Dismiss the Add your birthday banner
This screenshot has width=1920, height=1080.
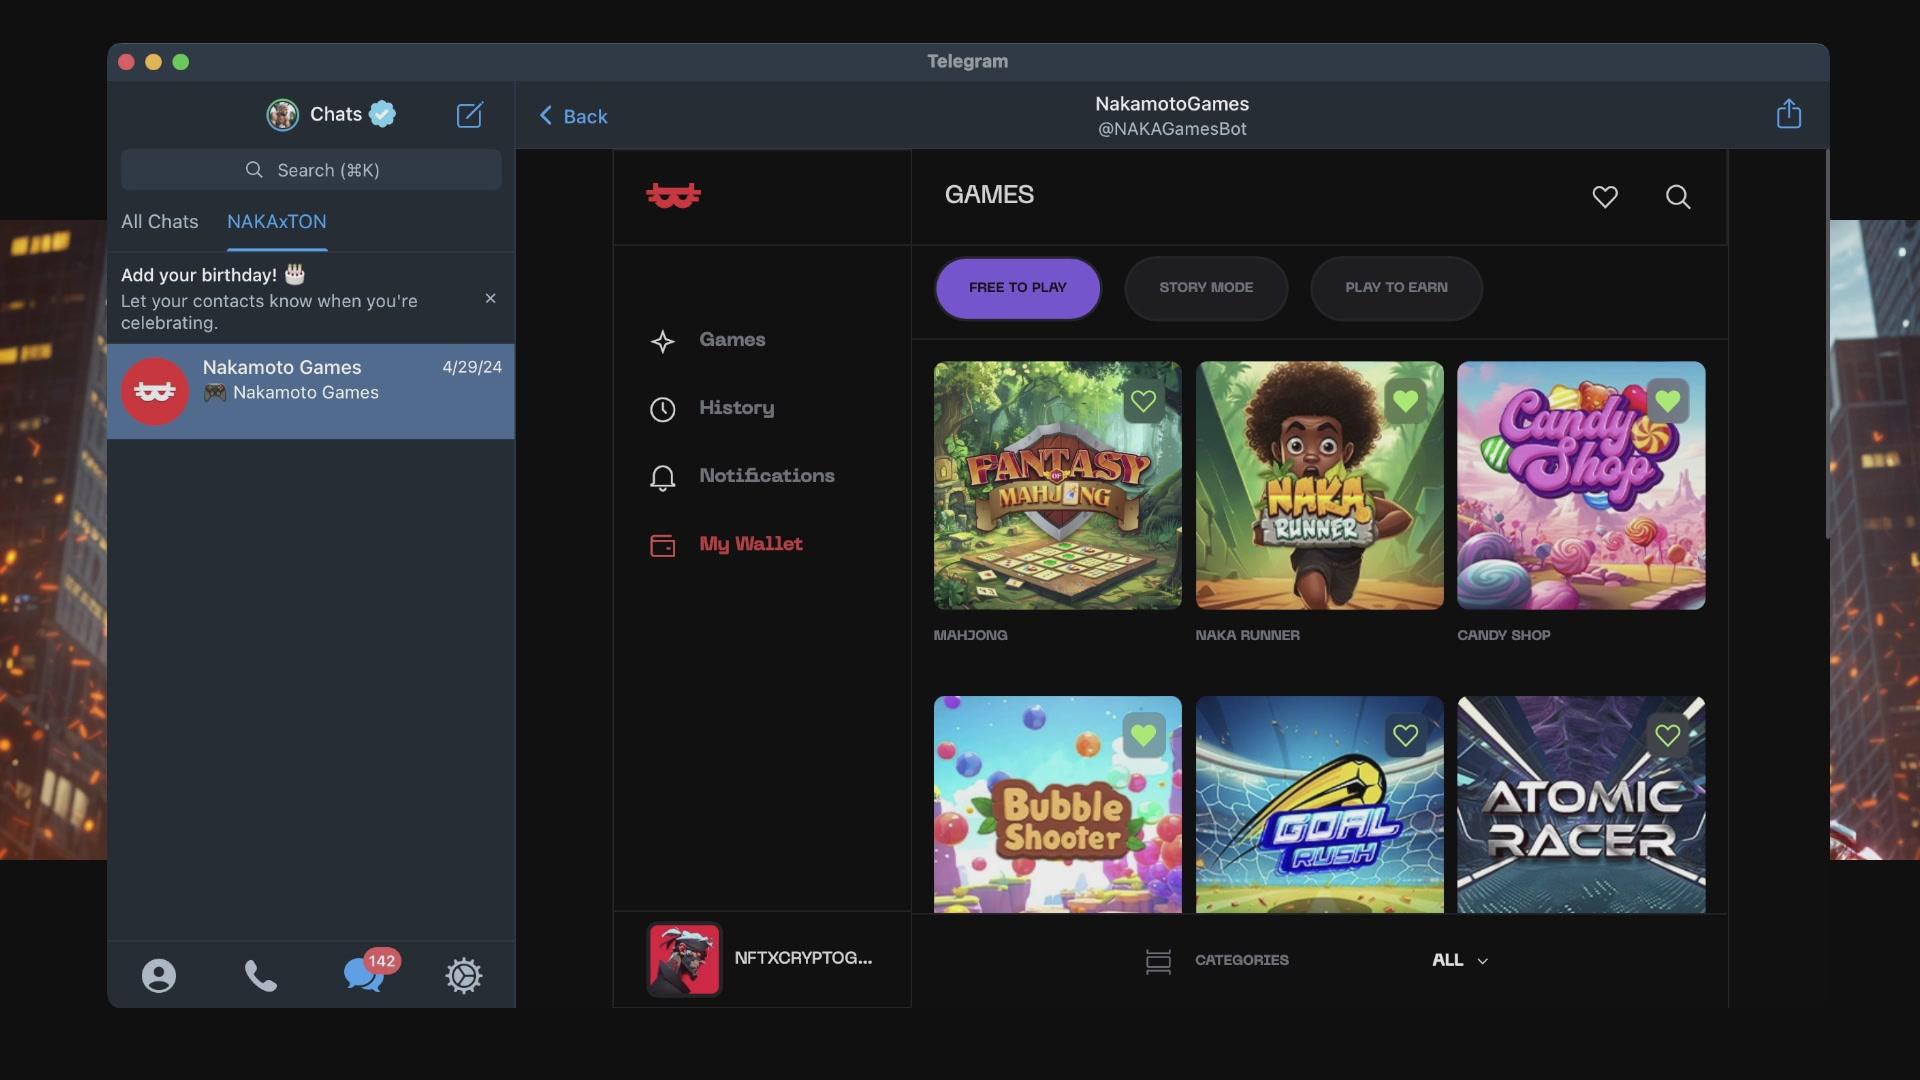point(490,299)
